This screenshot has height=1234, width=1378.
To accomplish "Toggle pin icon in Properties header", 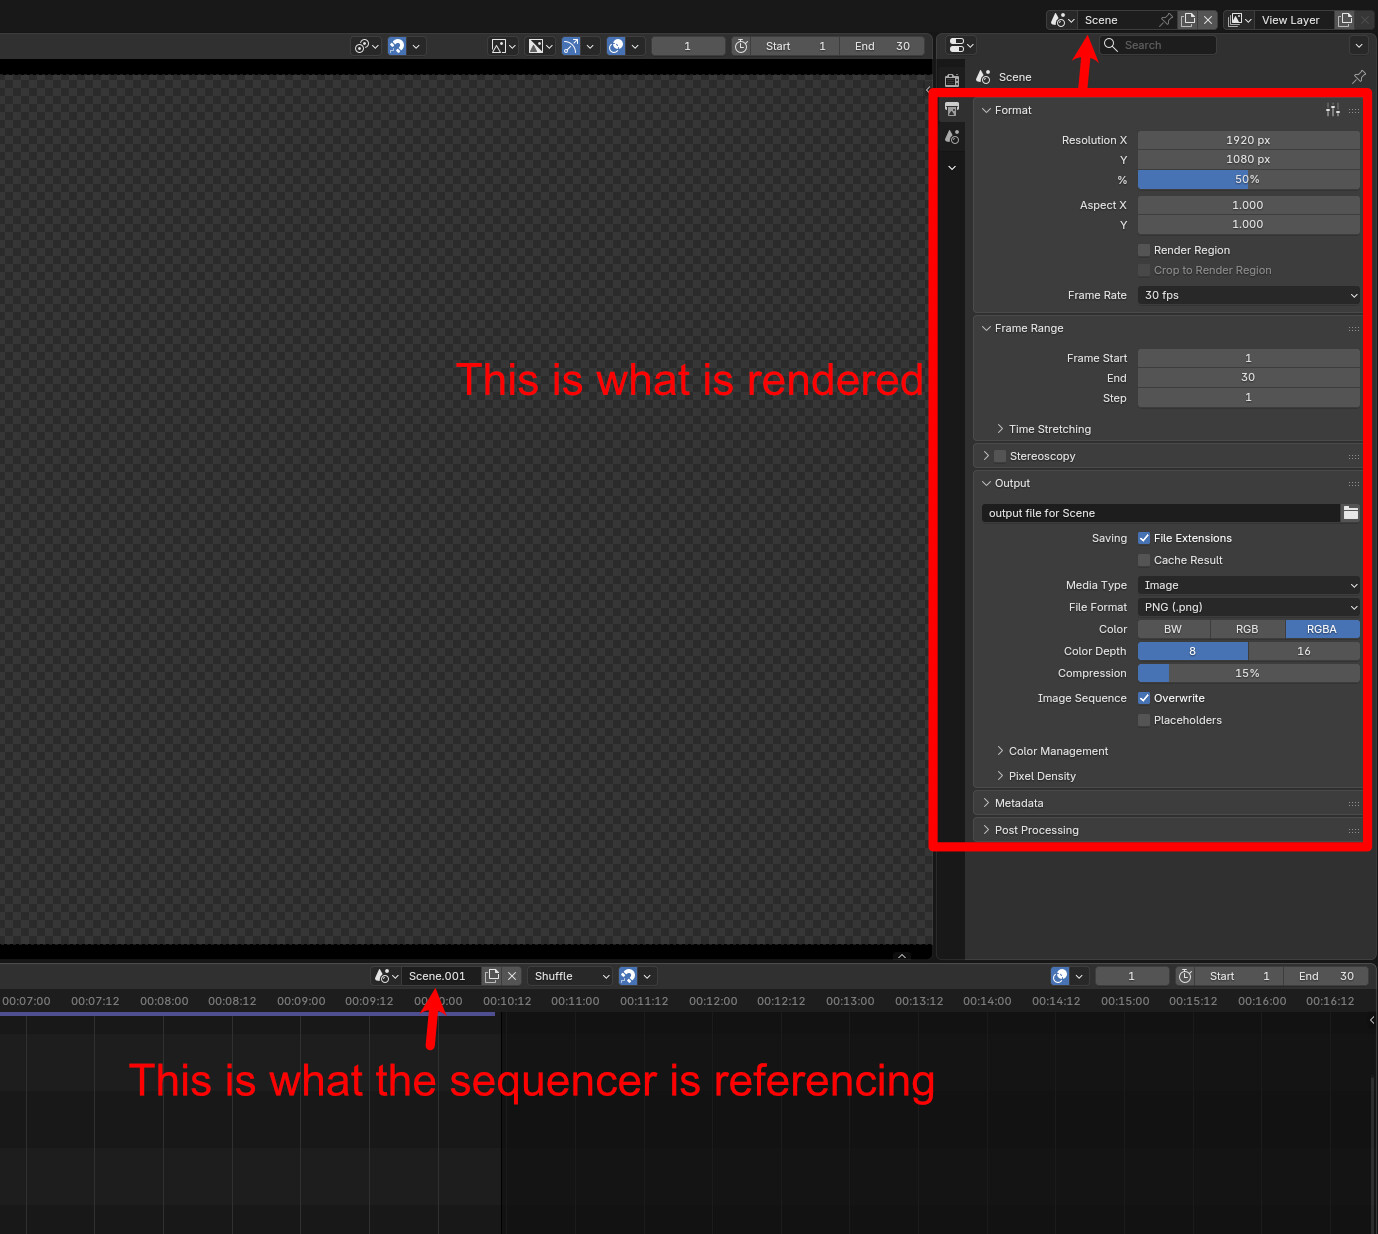I will pos(1359,77).
